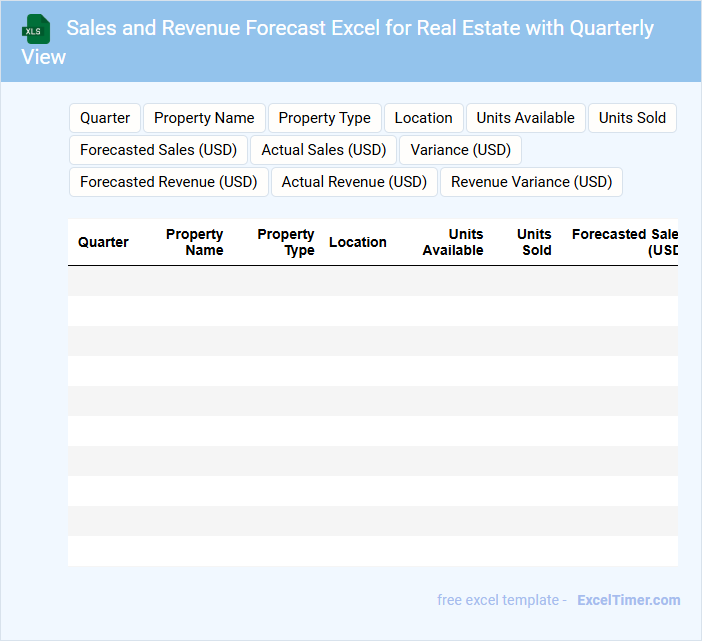
Task: Click the Property Name tag
Action: pyautogui.click(x=204, y=118)
